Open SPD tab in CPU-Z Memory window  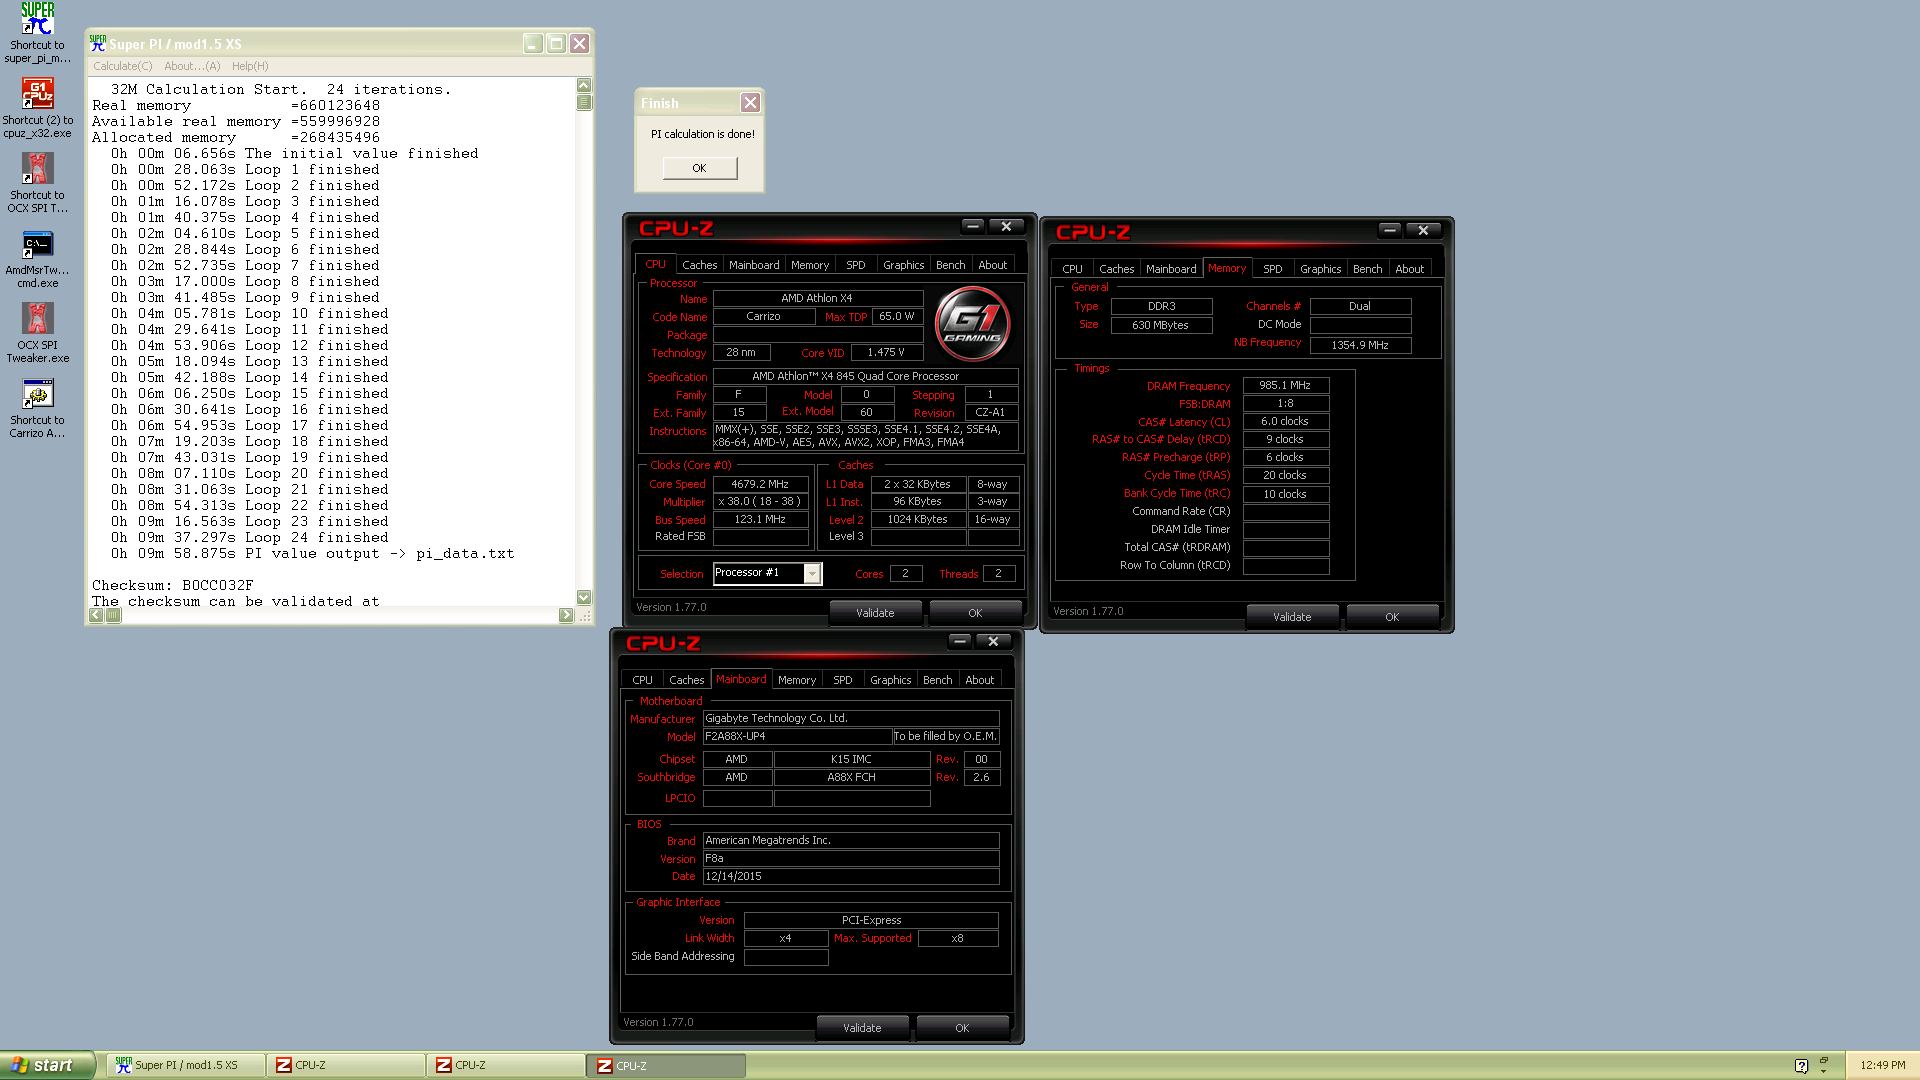click(x=1273, y=269)
